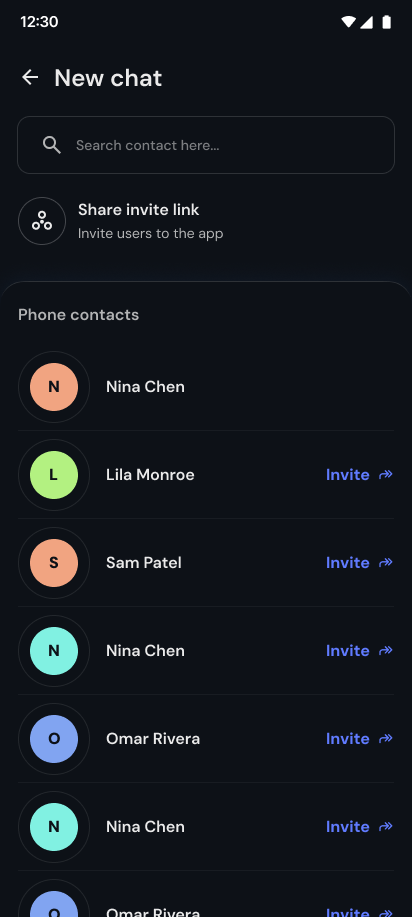Tap the back arrow beside New chat
Screen dimensions: 412x917
[30, 77]
